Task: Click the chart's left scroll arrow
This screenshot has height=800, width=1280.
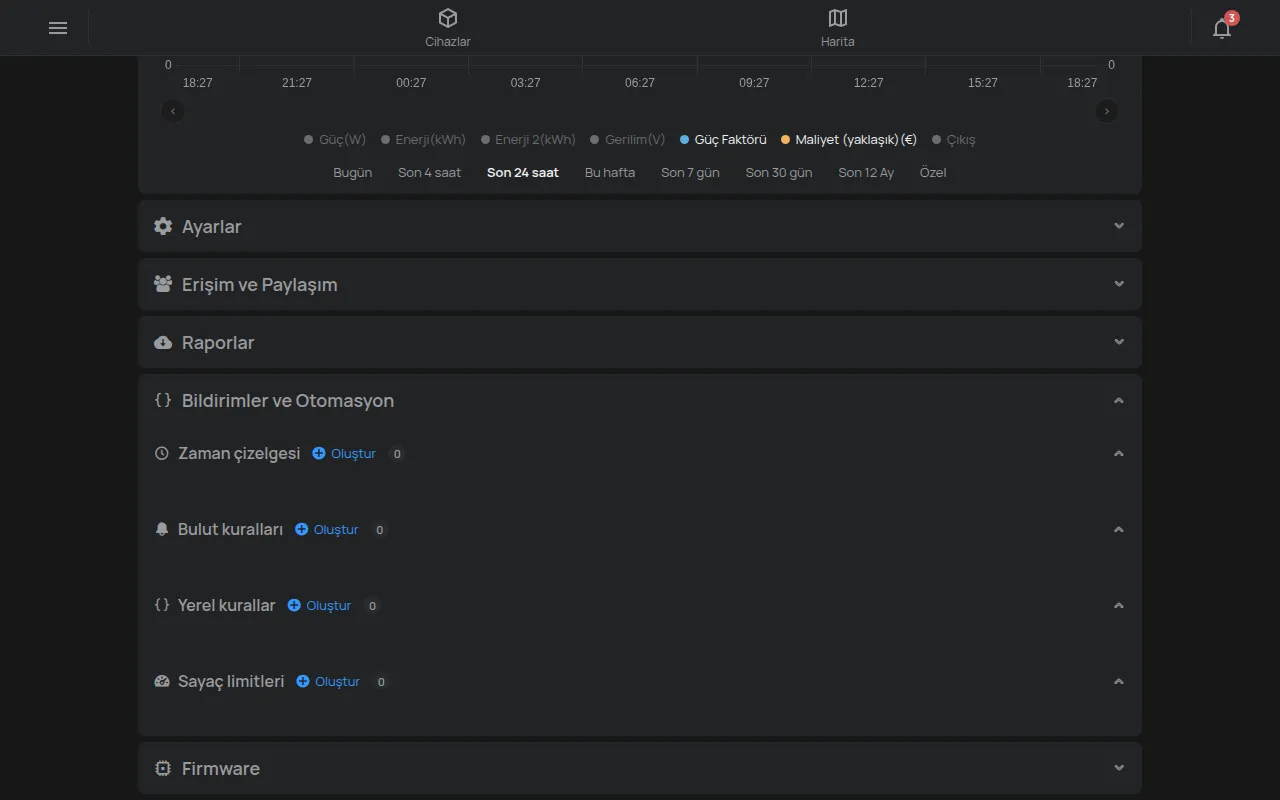Action: pyautogui.click(x=174, y=111)
